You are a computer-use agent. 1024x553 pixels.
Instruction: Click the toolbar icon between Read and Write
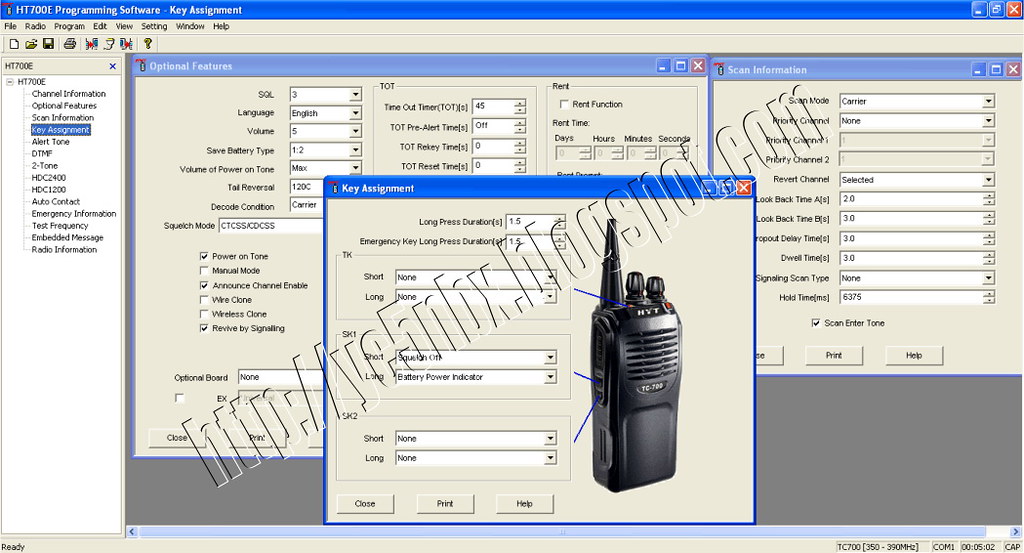(109, 44)
